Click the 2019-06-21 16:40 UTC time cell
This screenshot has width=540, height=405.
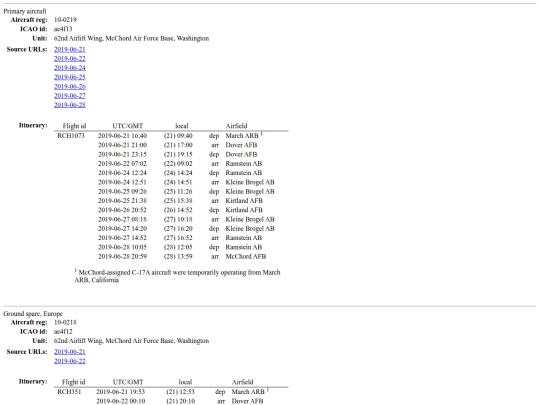coord(123,136)
